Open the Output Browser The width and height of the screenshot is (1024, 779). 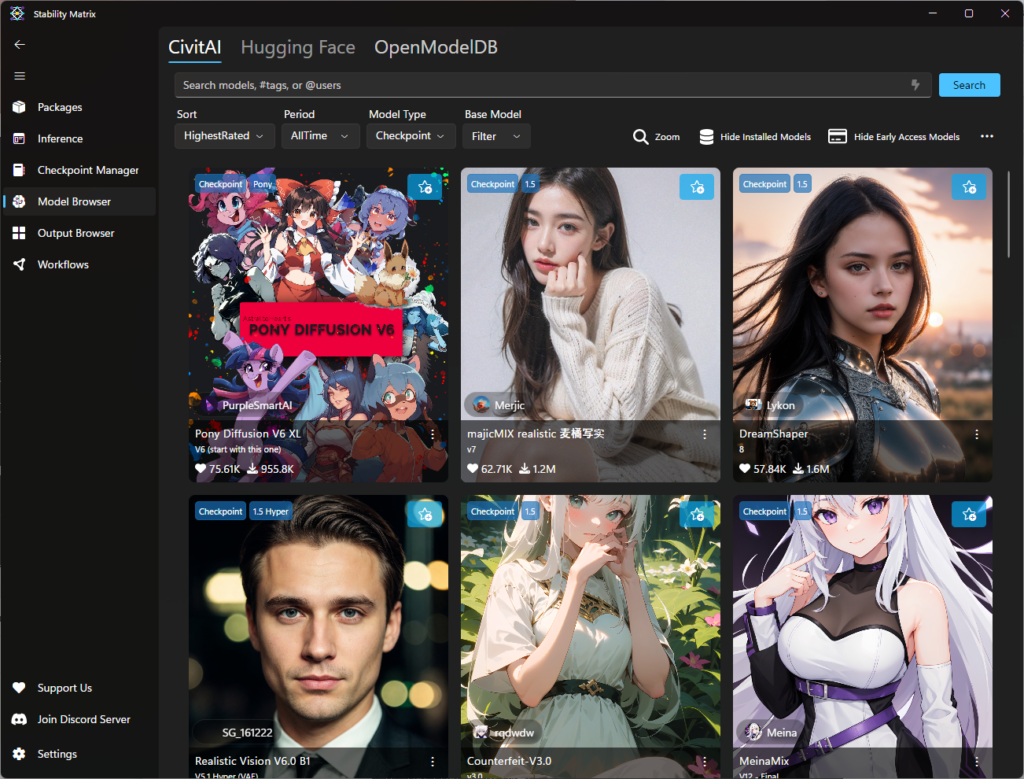[79, 232]
